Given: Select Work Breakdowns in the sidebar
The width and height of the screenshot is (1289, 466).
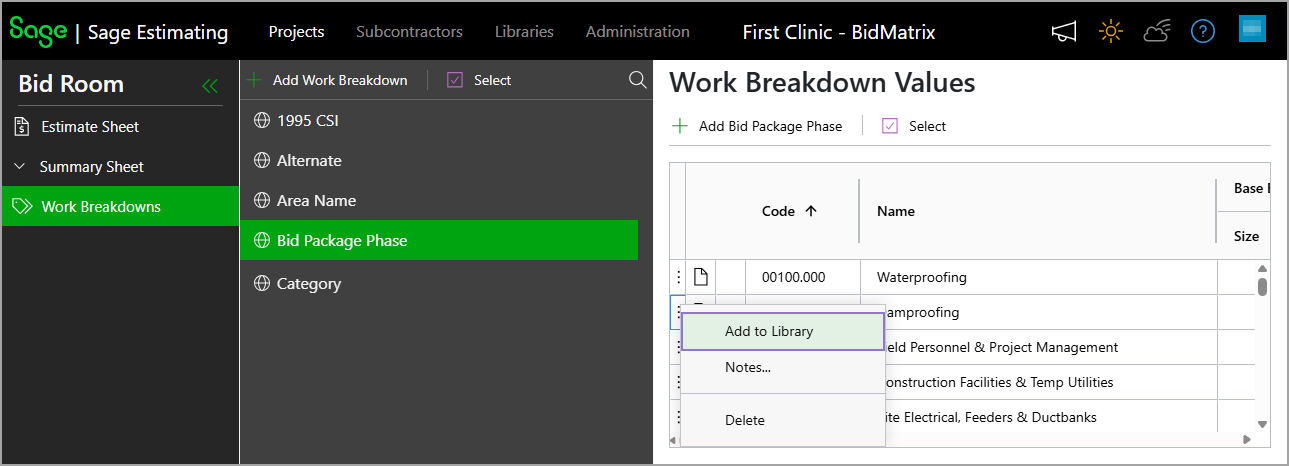Looking at the screenshot, I should tap(120, 207).
